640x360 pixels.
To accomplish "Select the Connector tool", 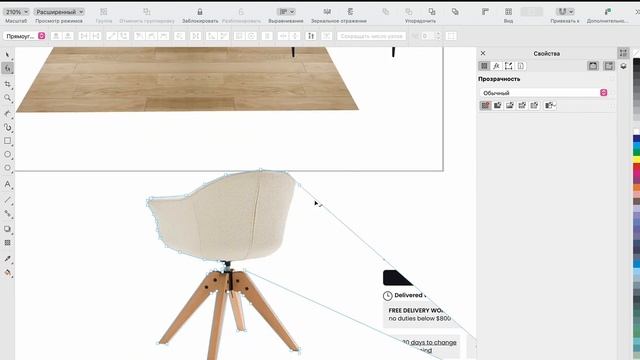I will [7, 213].
